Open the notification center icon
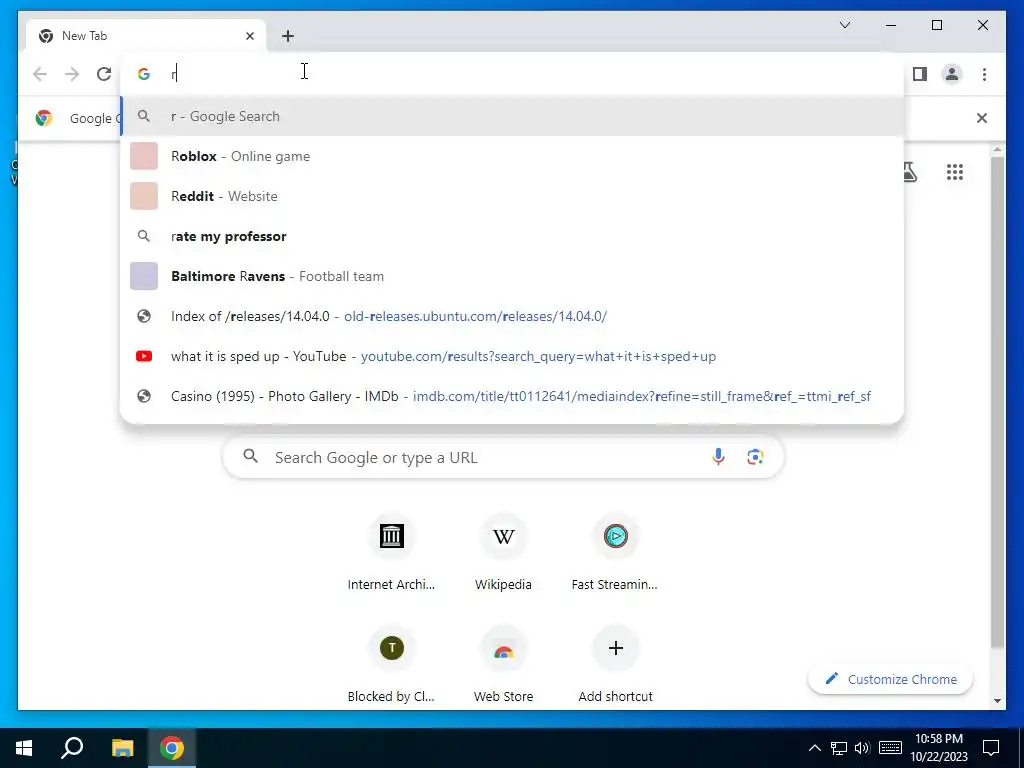1024x768 pixels. click(991, 748)
